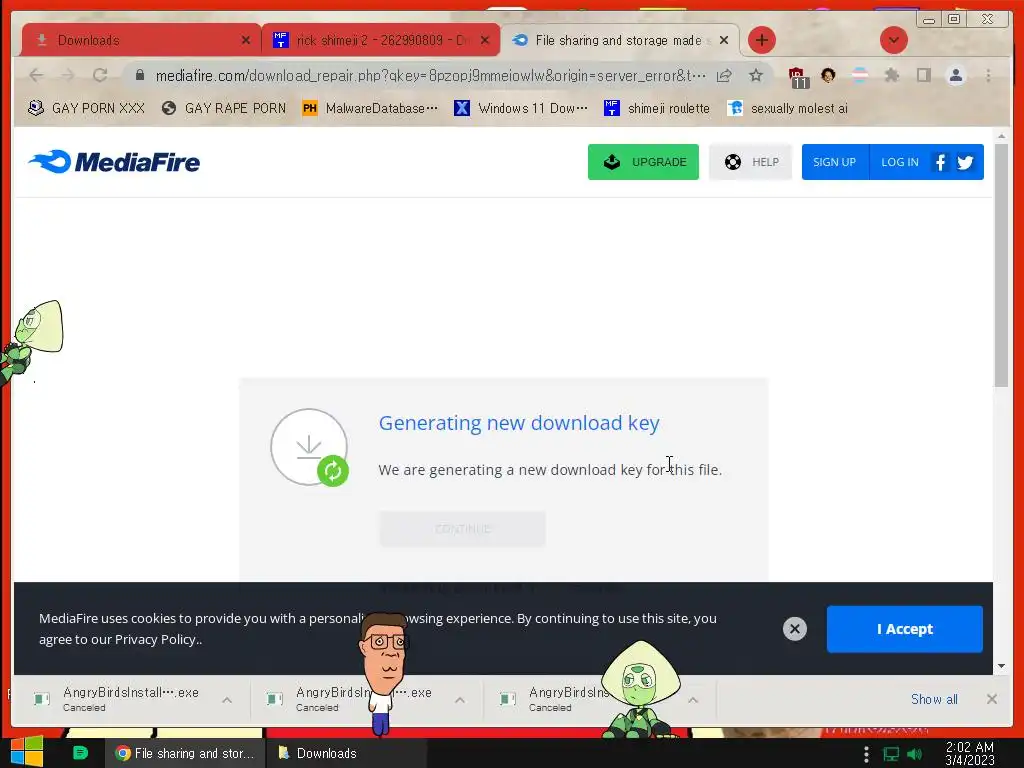
Task: Open a new tab with the plus button
Action: coord(761,40)
